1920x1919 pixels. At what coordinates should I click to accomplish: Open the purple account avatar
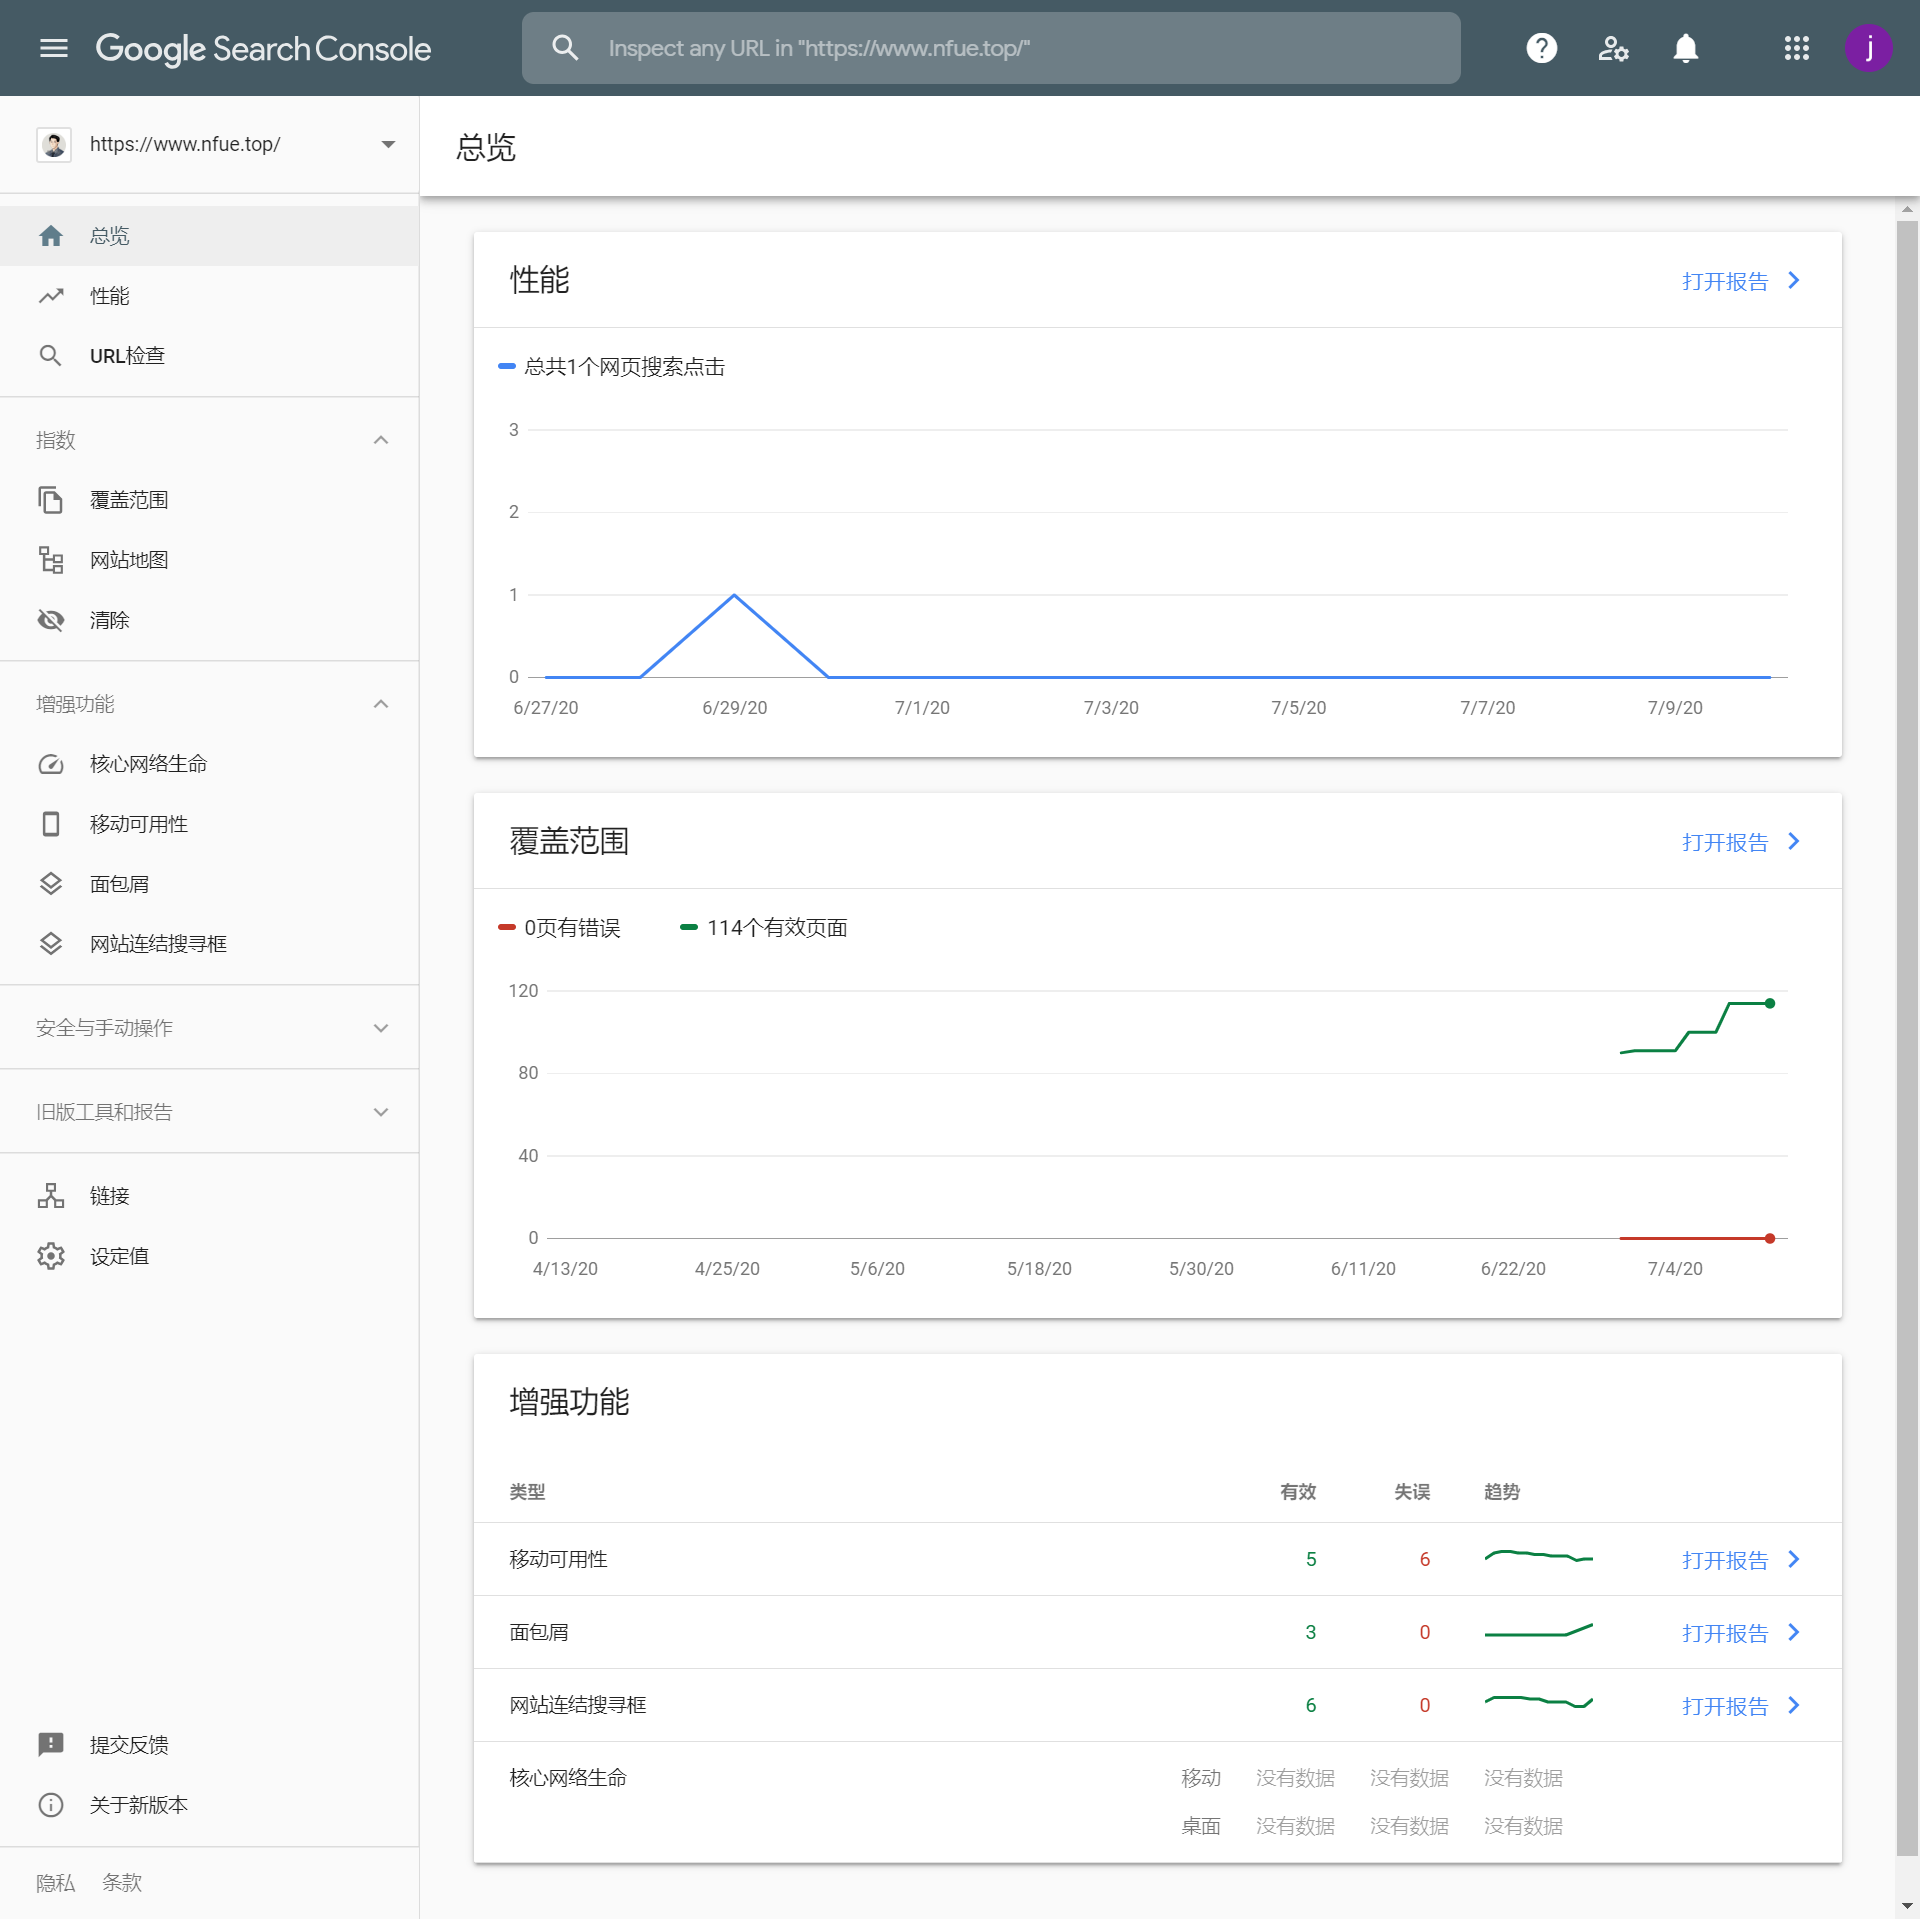(x=1868, y=48)
